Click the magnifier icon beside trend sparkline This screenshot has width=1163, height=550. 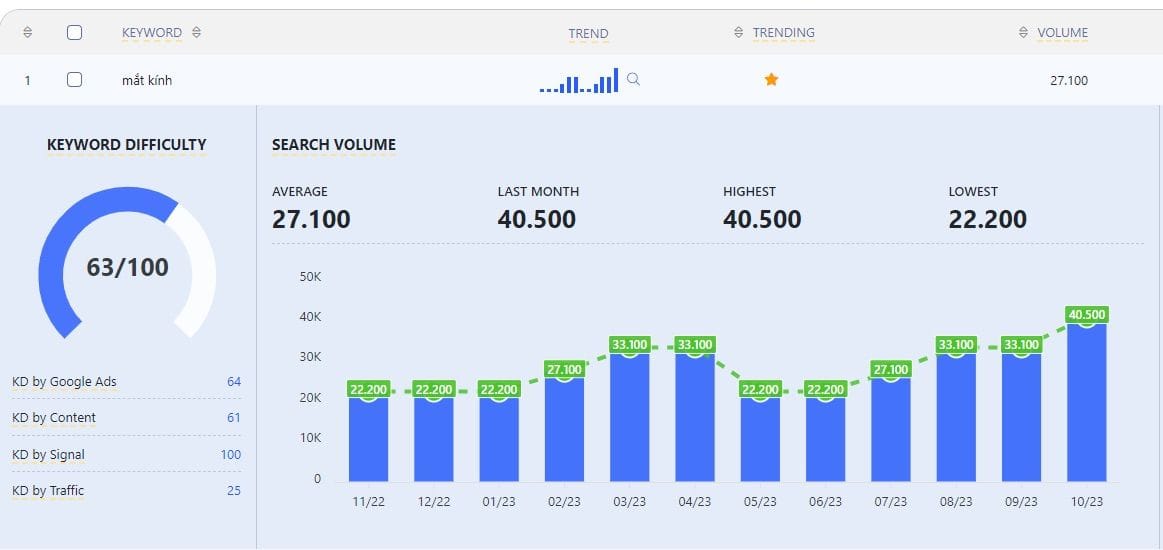pos(633,80)
